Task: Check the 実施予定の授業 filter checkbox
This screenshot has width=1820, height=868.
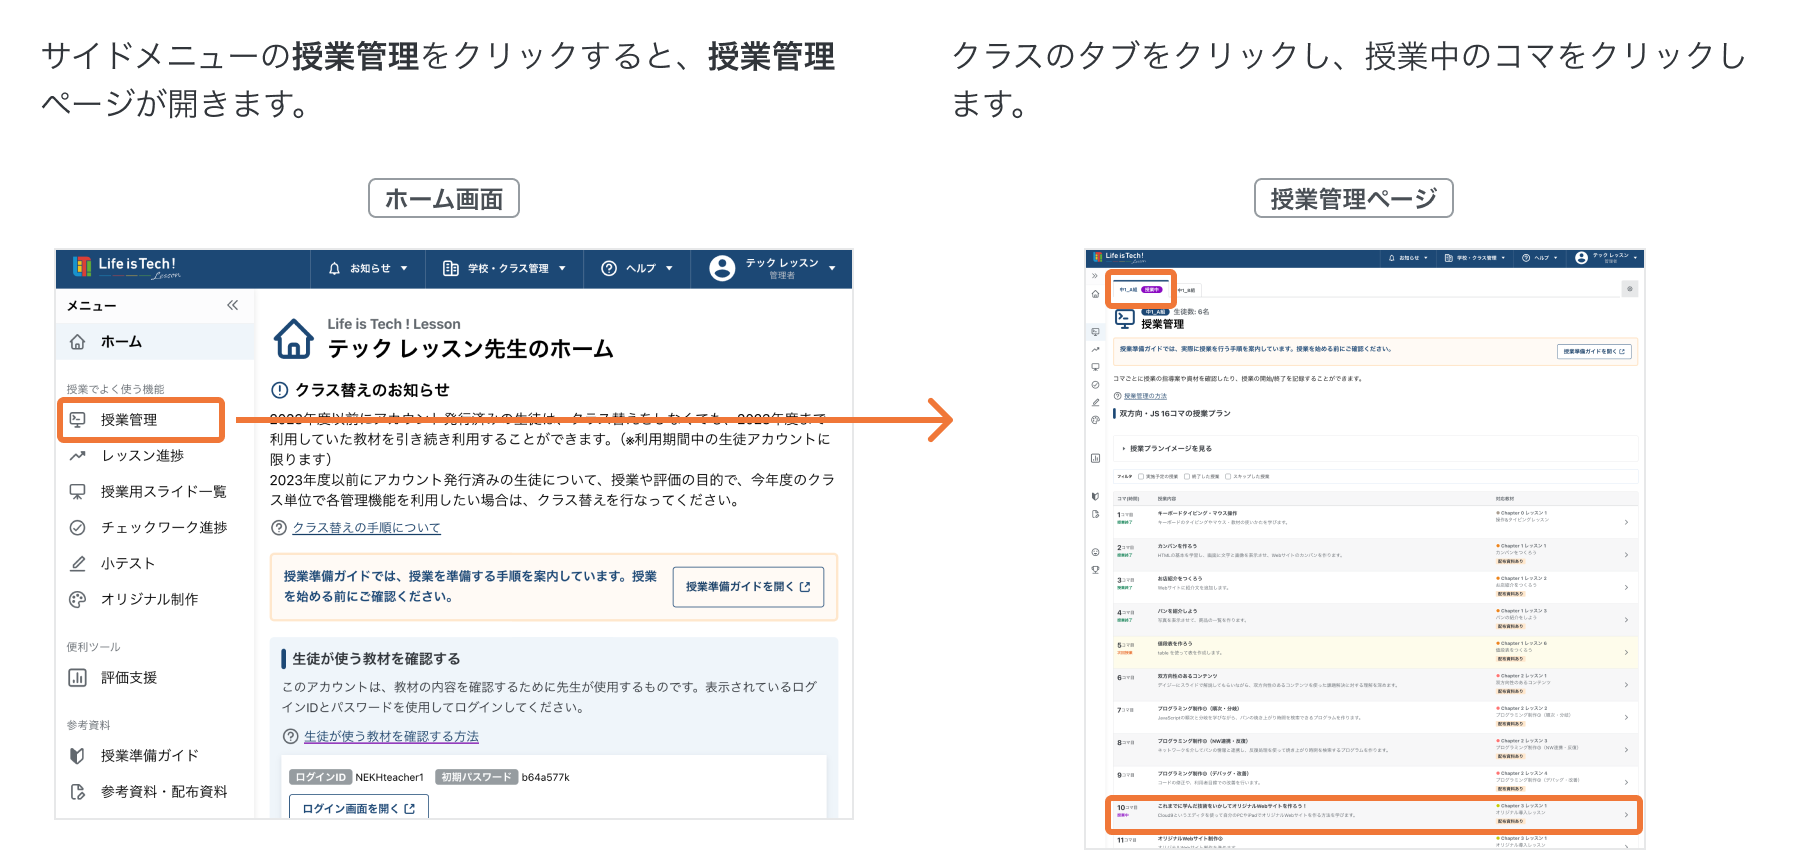Action: coord(1141,476)
